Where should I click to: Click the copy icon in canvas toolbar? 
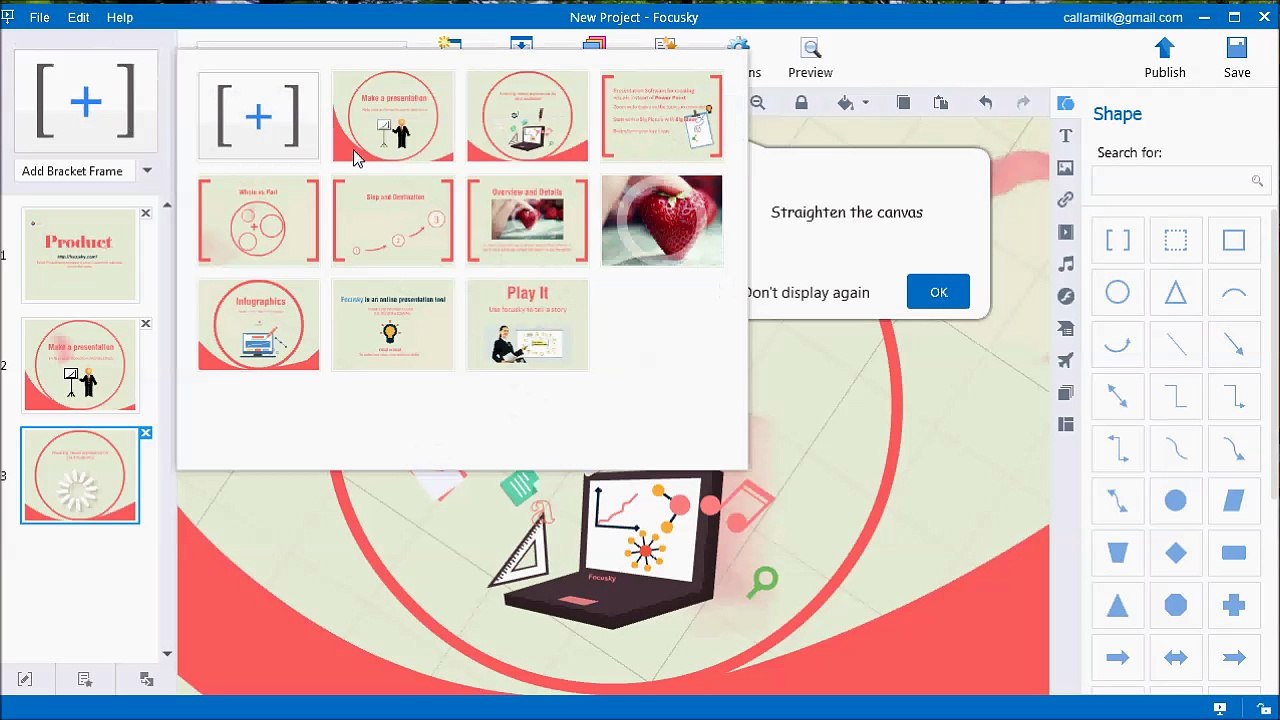(903, 103)
